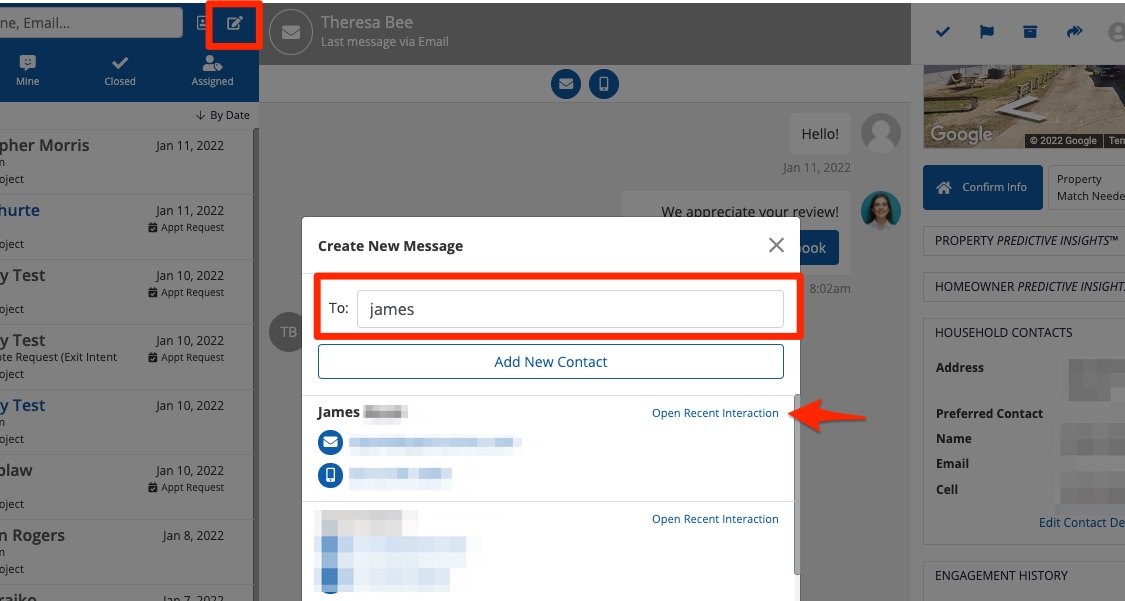Click the To recipient input field
Image resolution: width=1125 pixels, height=601 pixels.
pos(570,309)
